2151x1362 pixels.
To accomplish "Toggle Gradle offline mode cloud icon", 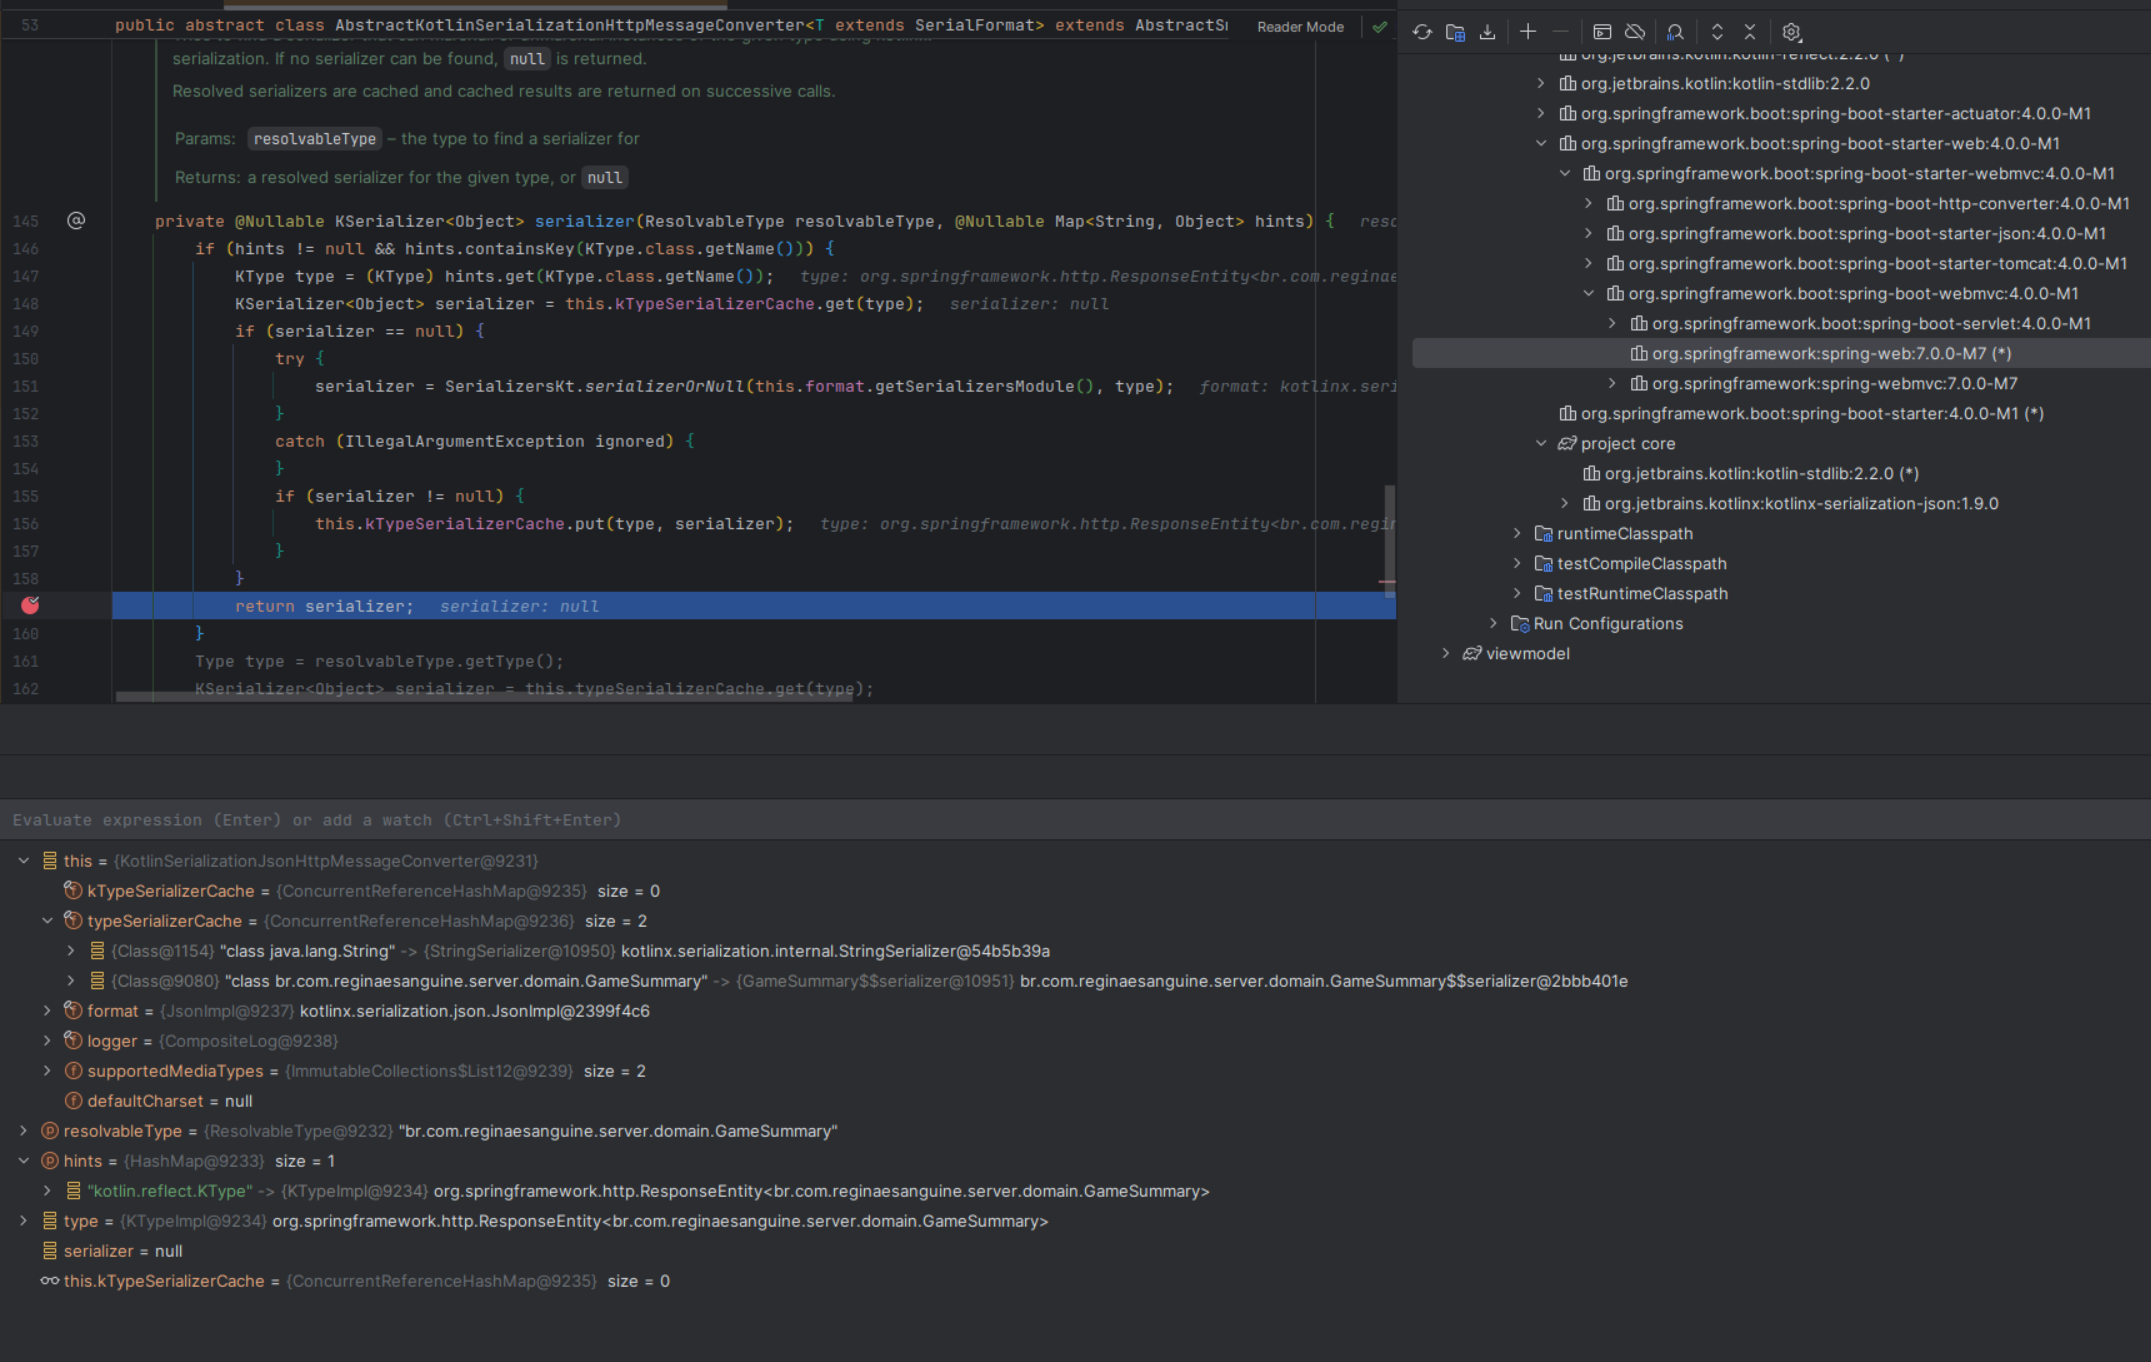I will point(1635,32).
